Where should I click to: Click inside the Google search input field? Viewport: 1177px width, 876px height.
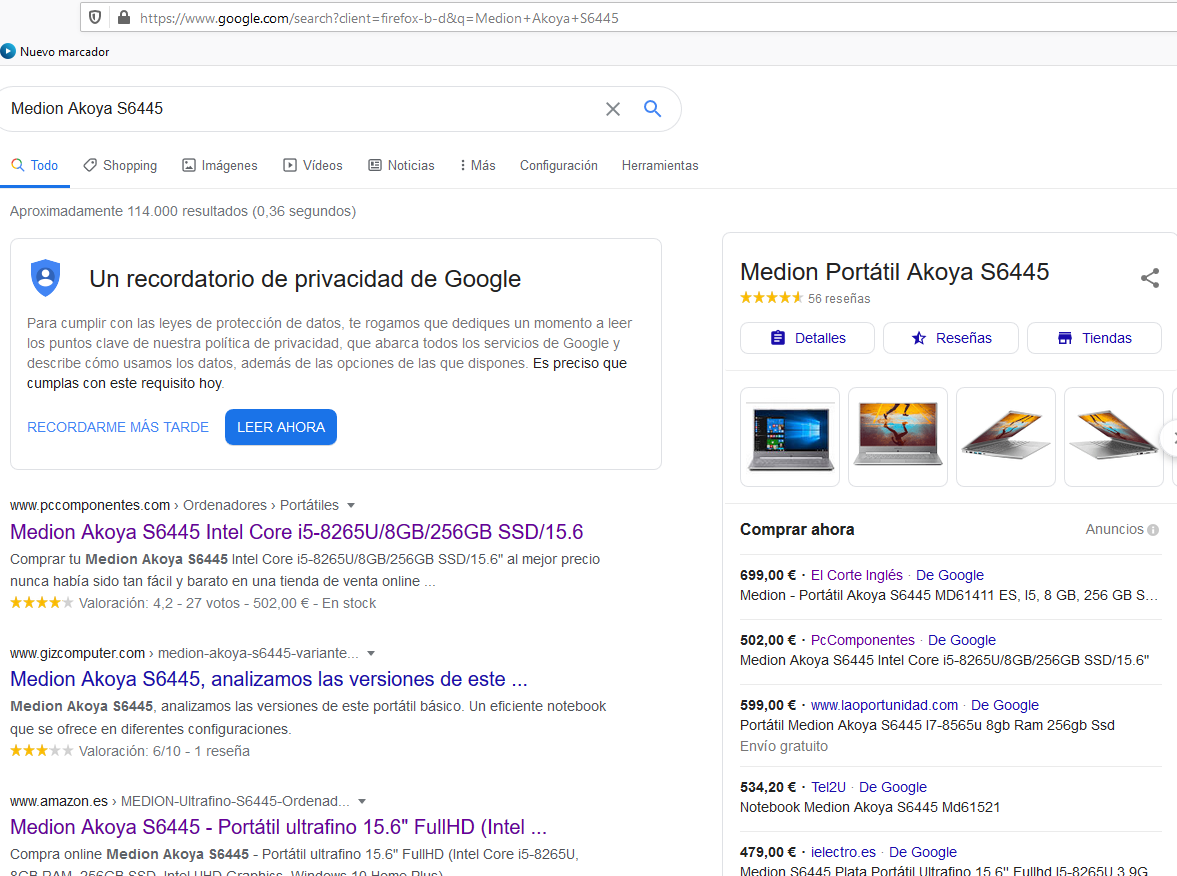coord(300,109)
